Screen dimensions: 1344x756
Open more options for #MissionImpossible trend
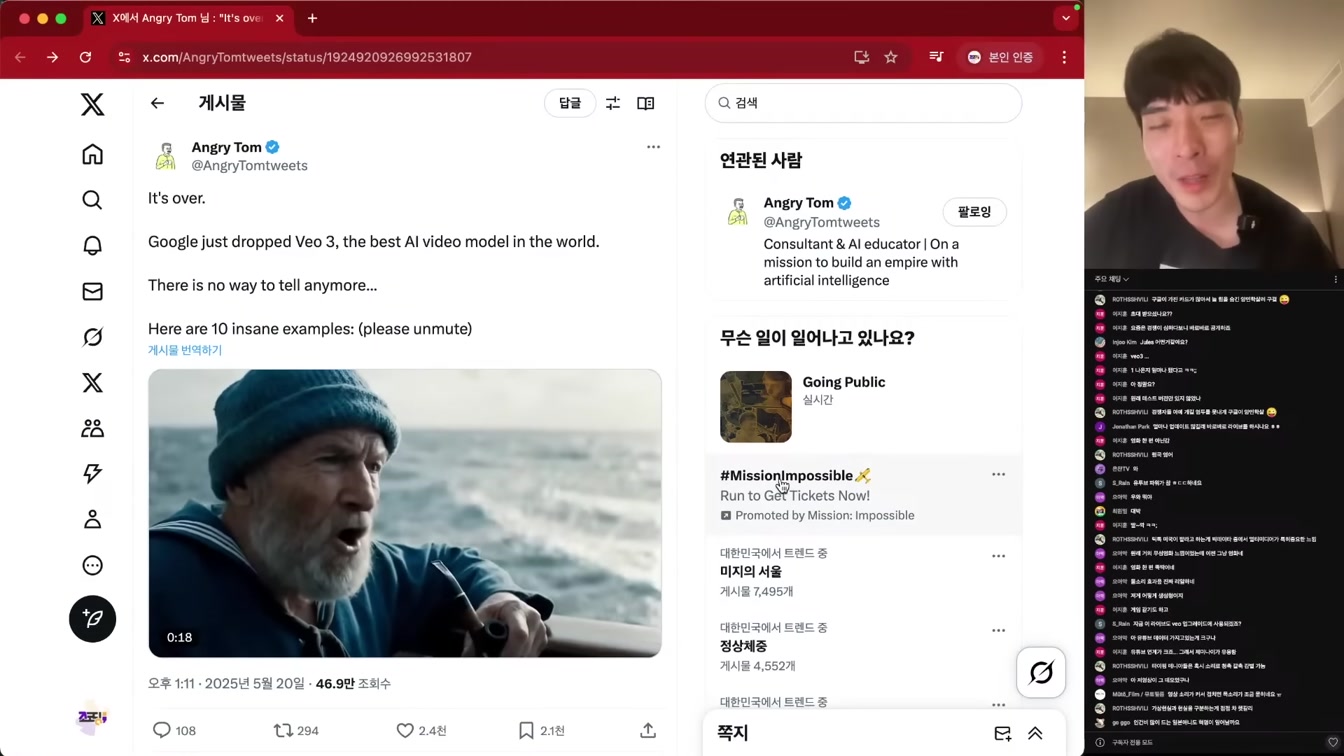(998, 475)
